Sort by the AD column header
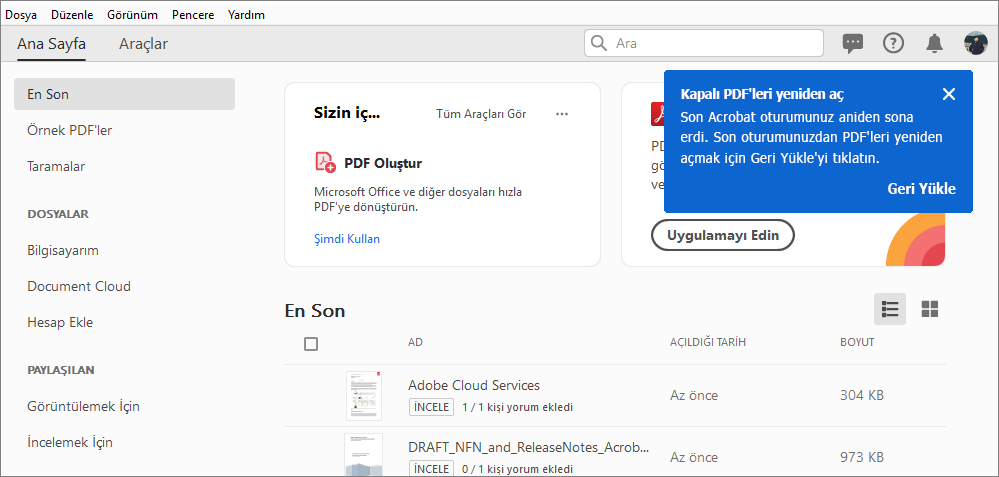 [x=415, y=343]
